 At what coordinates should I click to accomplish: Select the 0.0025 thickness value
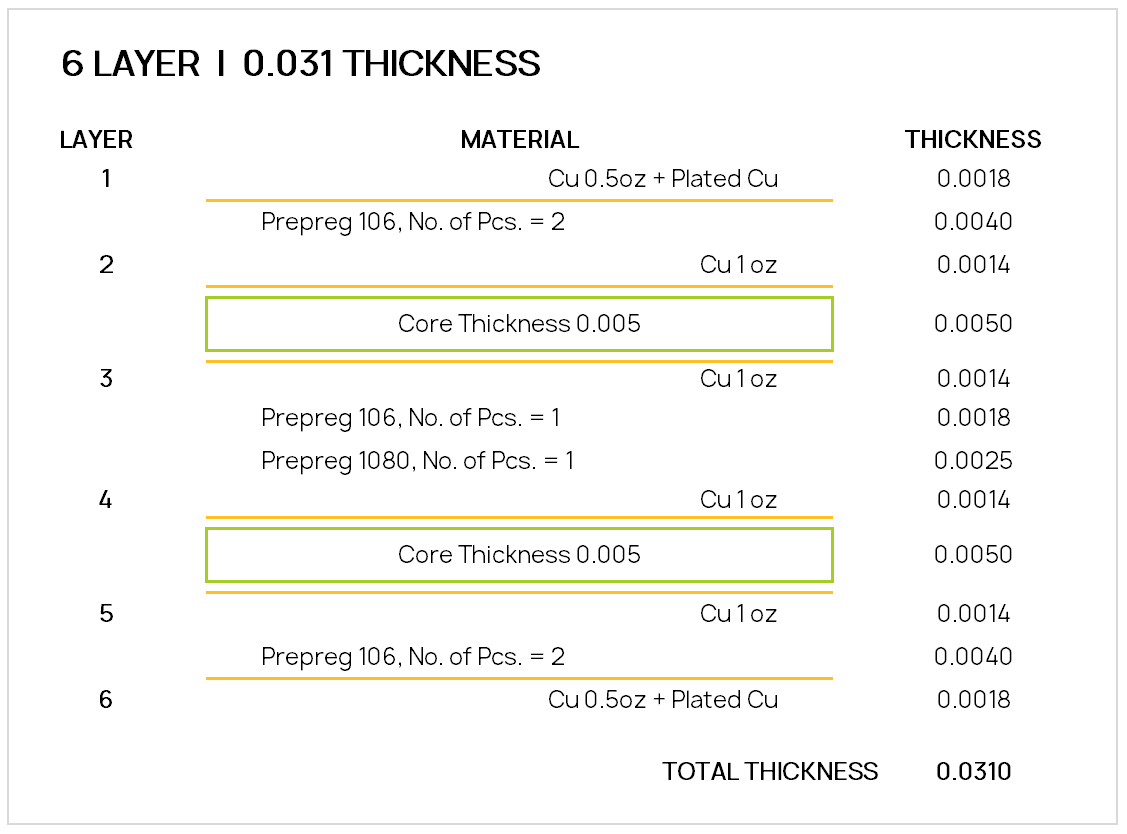[973, 461]
